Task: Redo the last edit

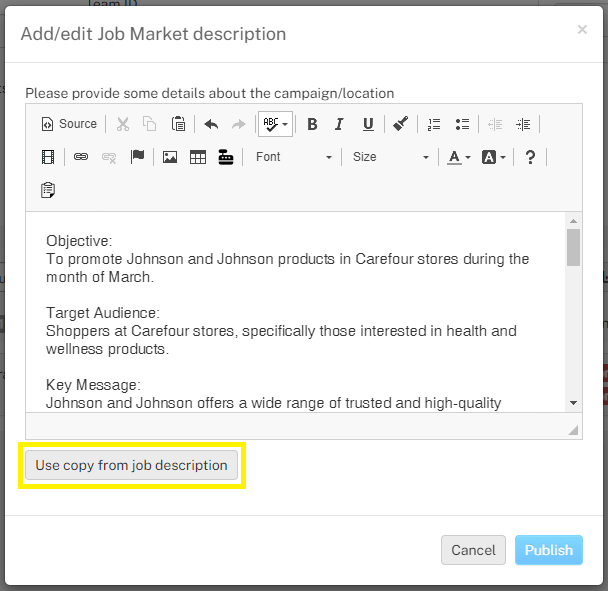Action: click(238, 124)
